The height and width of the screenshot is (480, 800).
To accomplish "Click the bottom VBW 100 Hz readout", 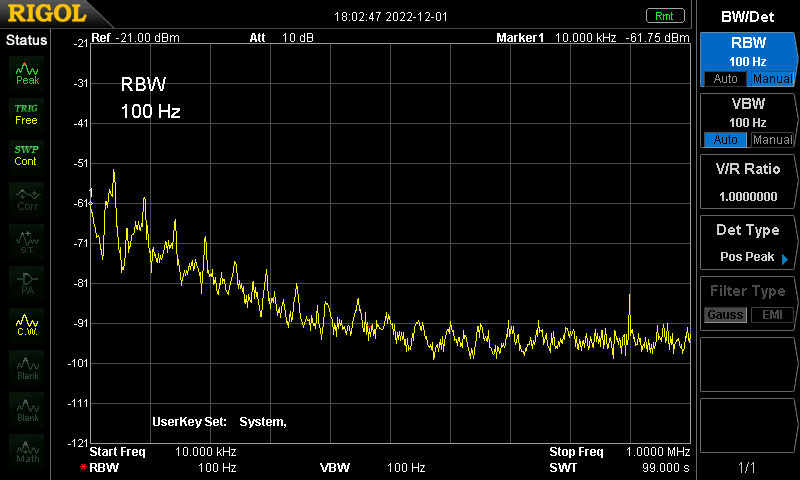I will click(372, 468).
